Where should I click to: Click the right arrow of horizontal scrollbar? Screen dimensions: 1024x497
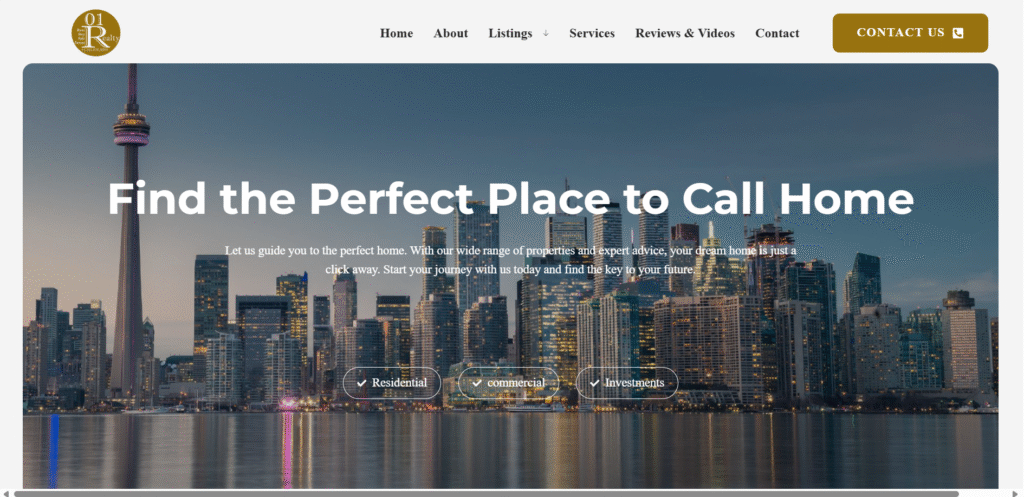1017,494
